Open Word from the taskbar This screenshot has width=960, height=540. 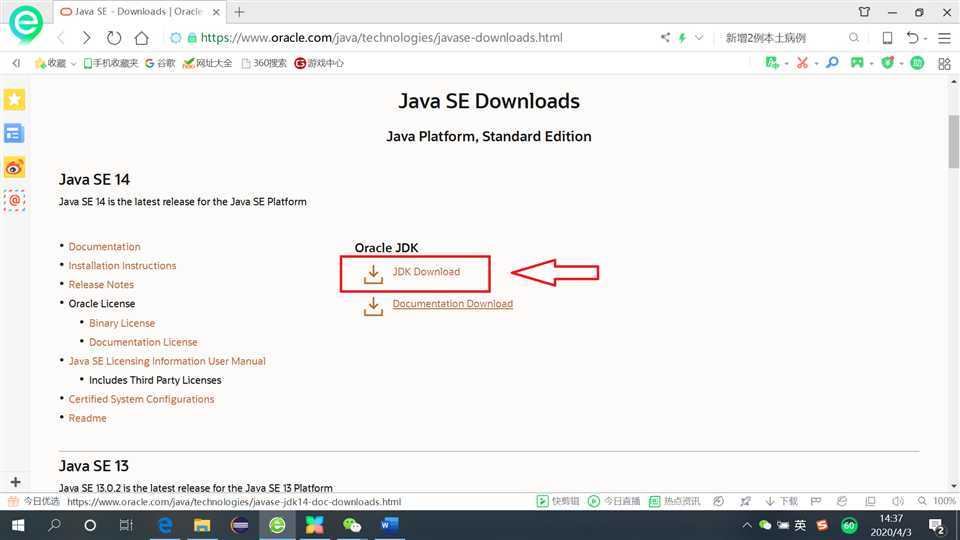point(389,525)
